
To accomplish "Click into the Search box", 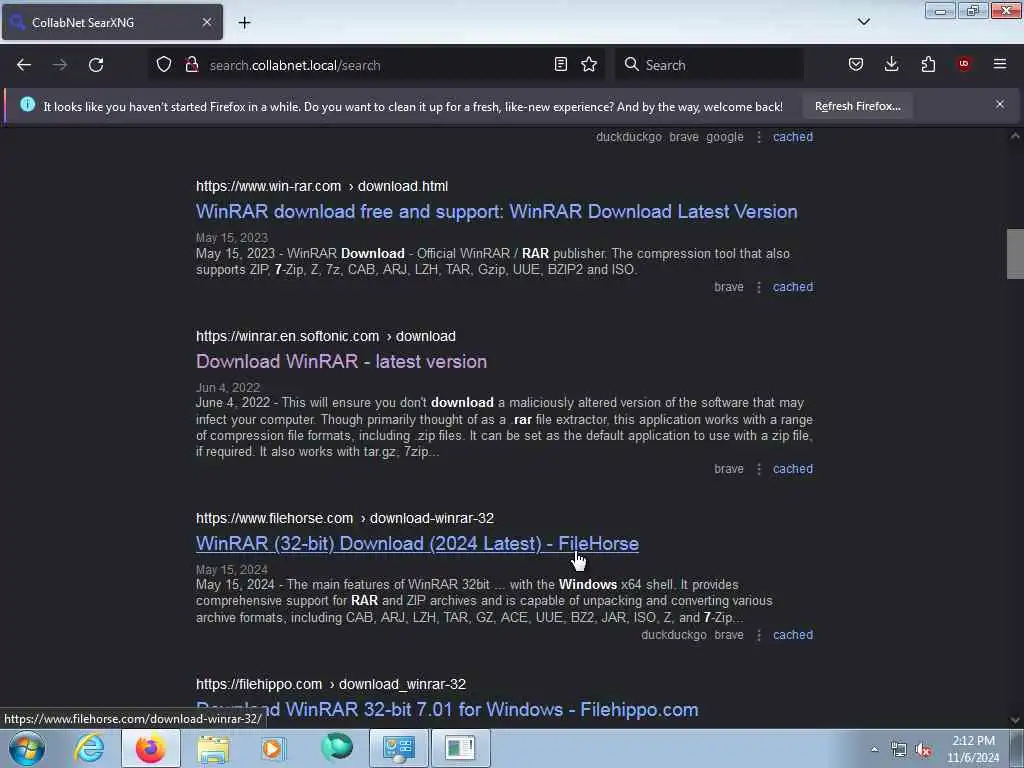I will pos(709,65).
